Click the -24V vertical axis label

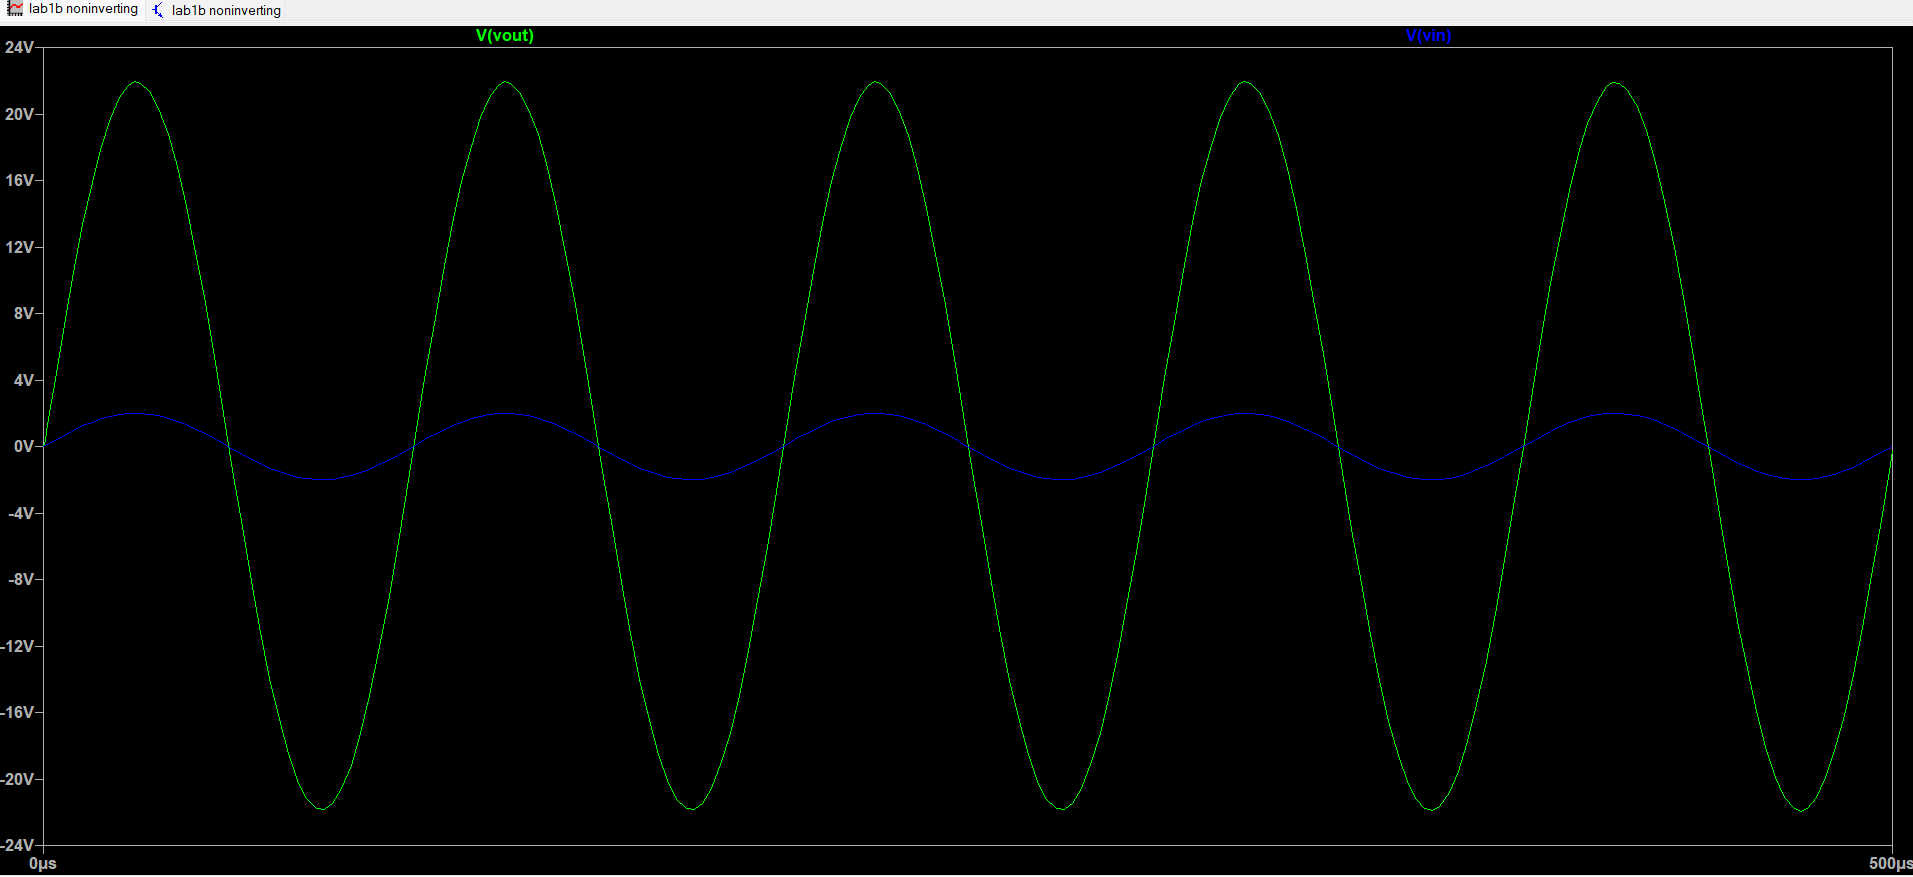[x=17, y=846]
